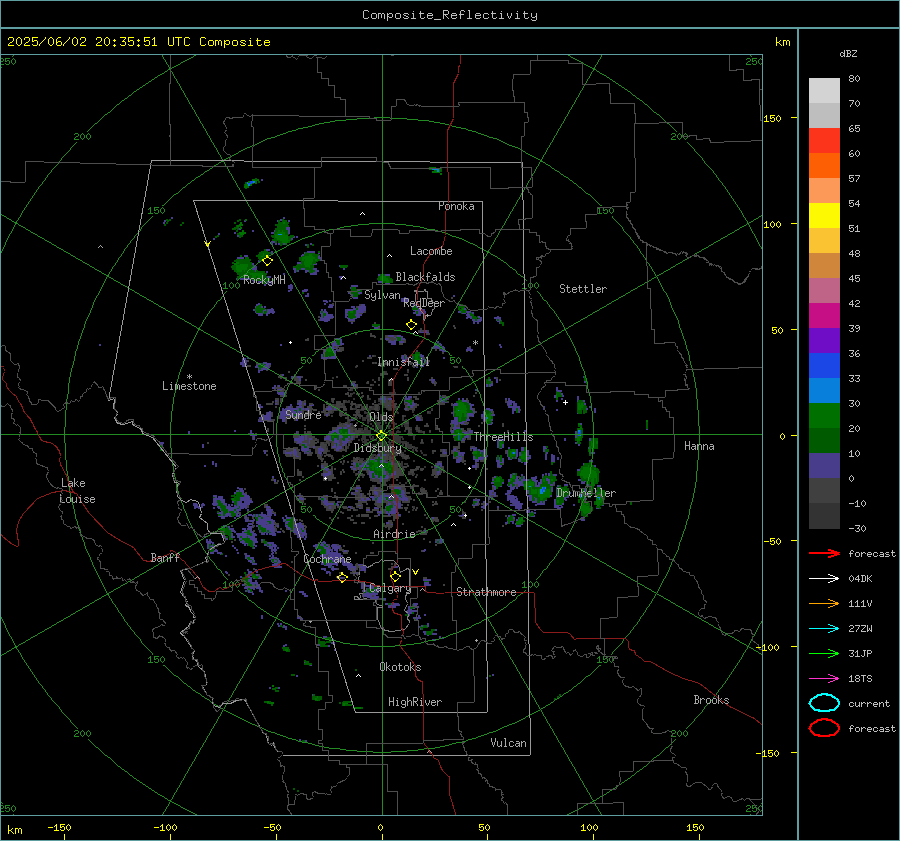Click the ThreeHills map label
Screen dimensions: 900x841
click(503, 437)
